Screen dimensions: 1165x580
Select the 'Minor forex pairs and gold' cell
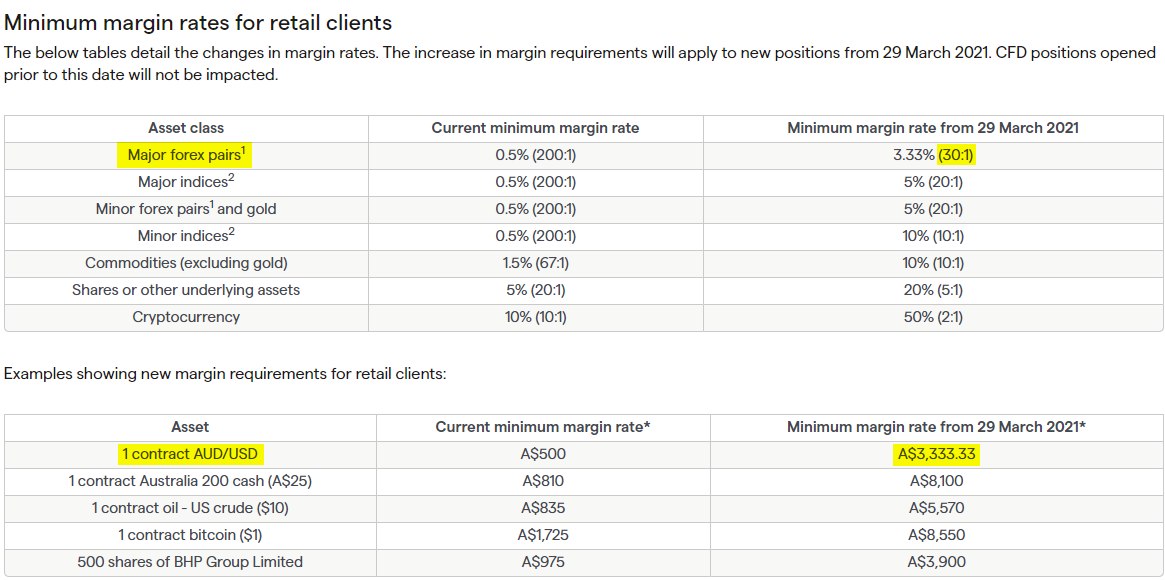coord(186,209)
